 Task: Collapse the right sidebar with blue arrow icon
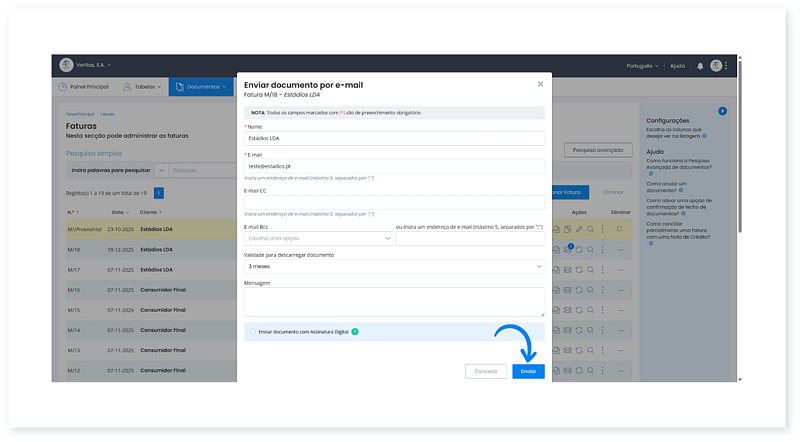pos(722,111)
